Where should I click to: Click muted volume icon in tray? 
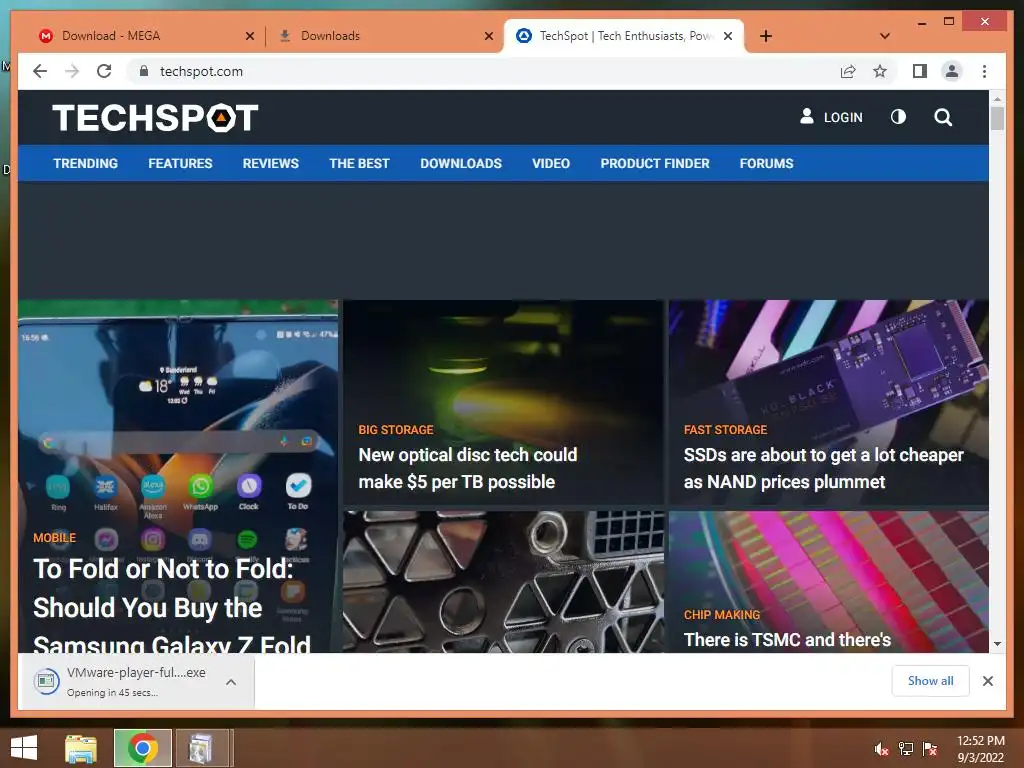(882, 749)
